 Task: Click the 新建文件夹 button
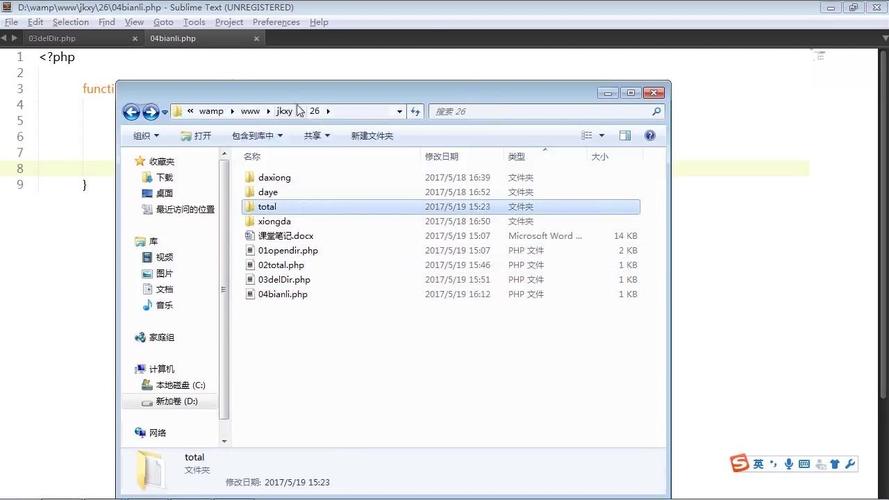[x=372, y=136]
